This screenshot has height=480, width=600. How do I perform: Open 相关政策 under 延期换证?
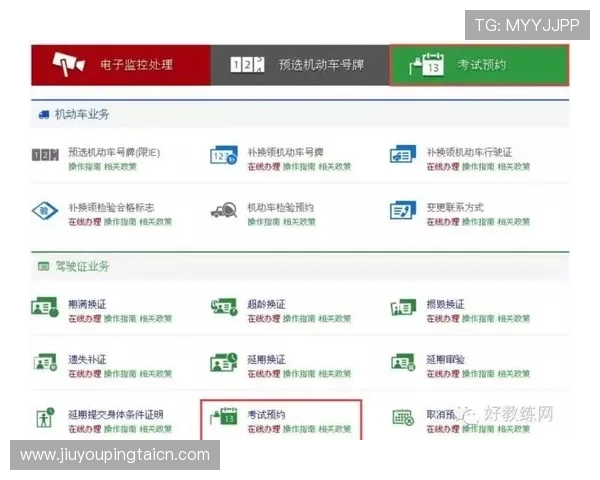click(x=335, y=374)
